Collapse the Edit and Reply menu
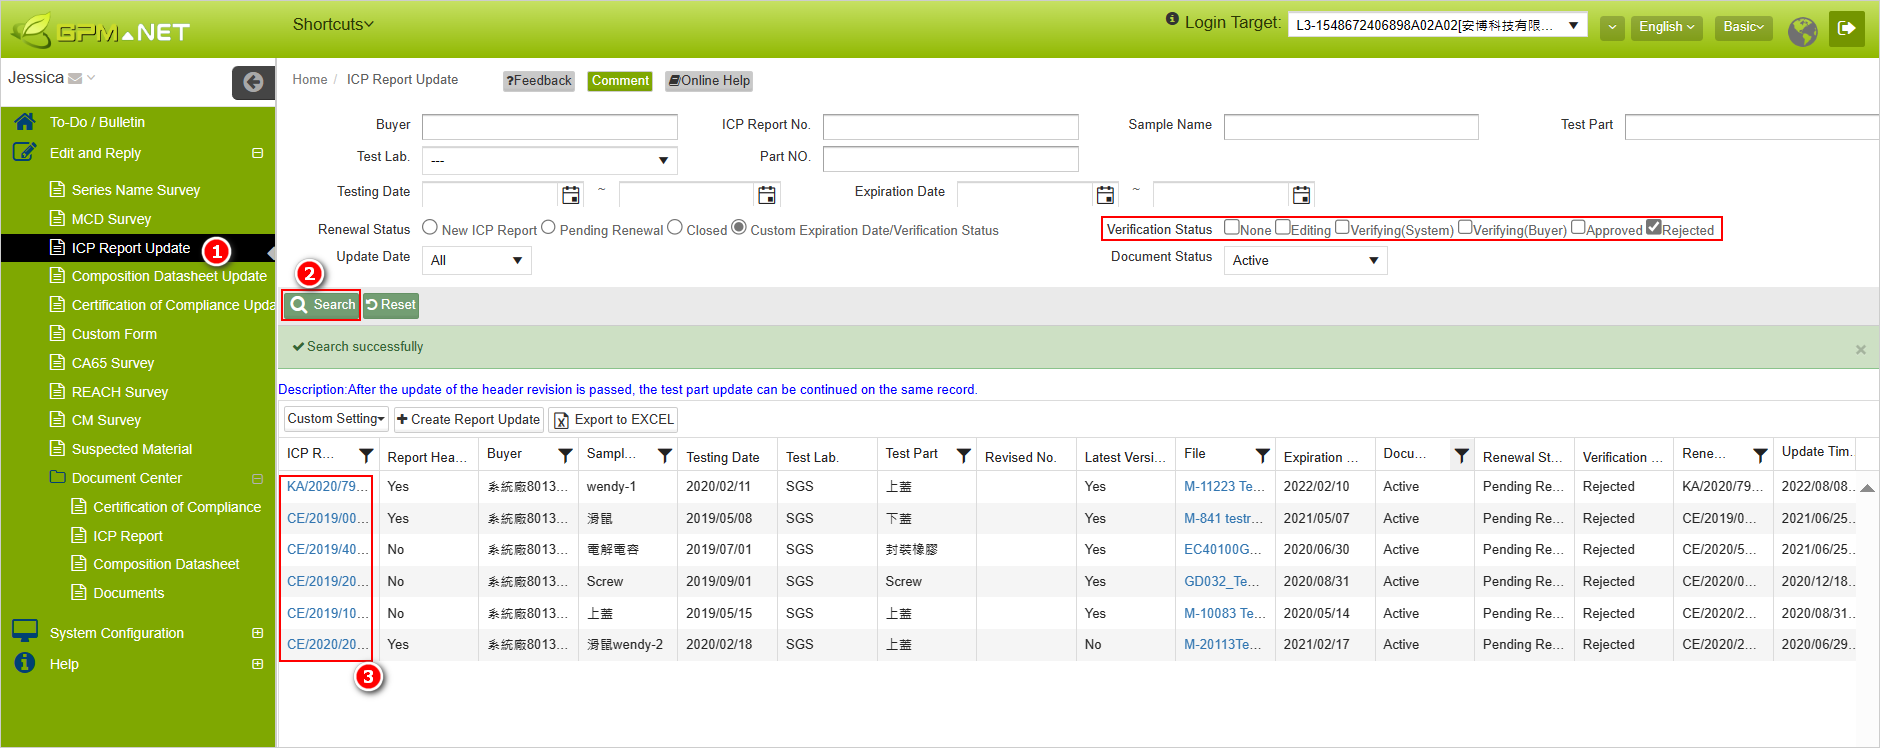 (x=257, y=153)
